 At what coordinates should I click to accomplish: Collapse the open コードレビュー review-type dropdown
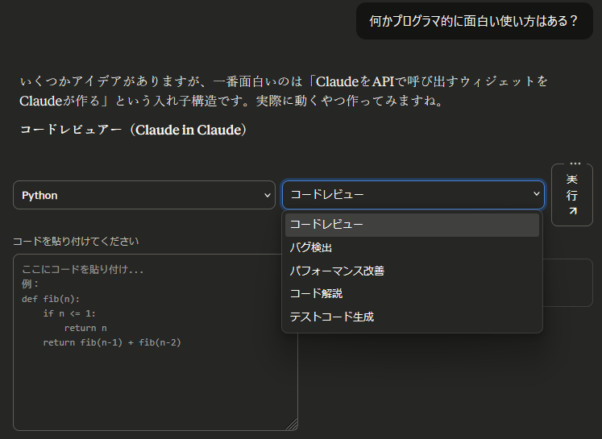(x=412, y=195)
